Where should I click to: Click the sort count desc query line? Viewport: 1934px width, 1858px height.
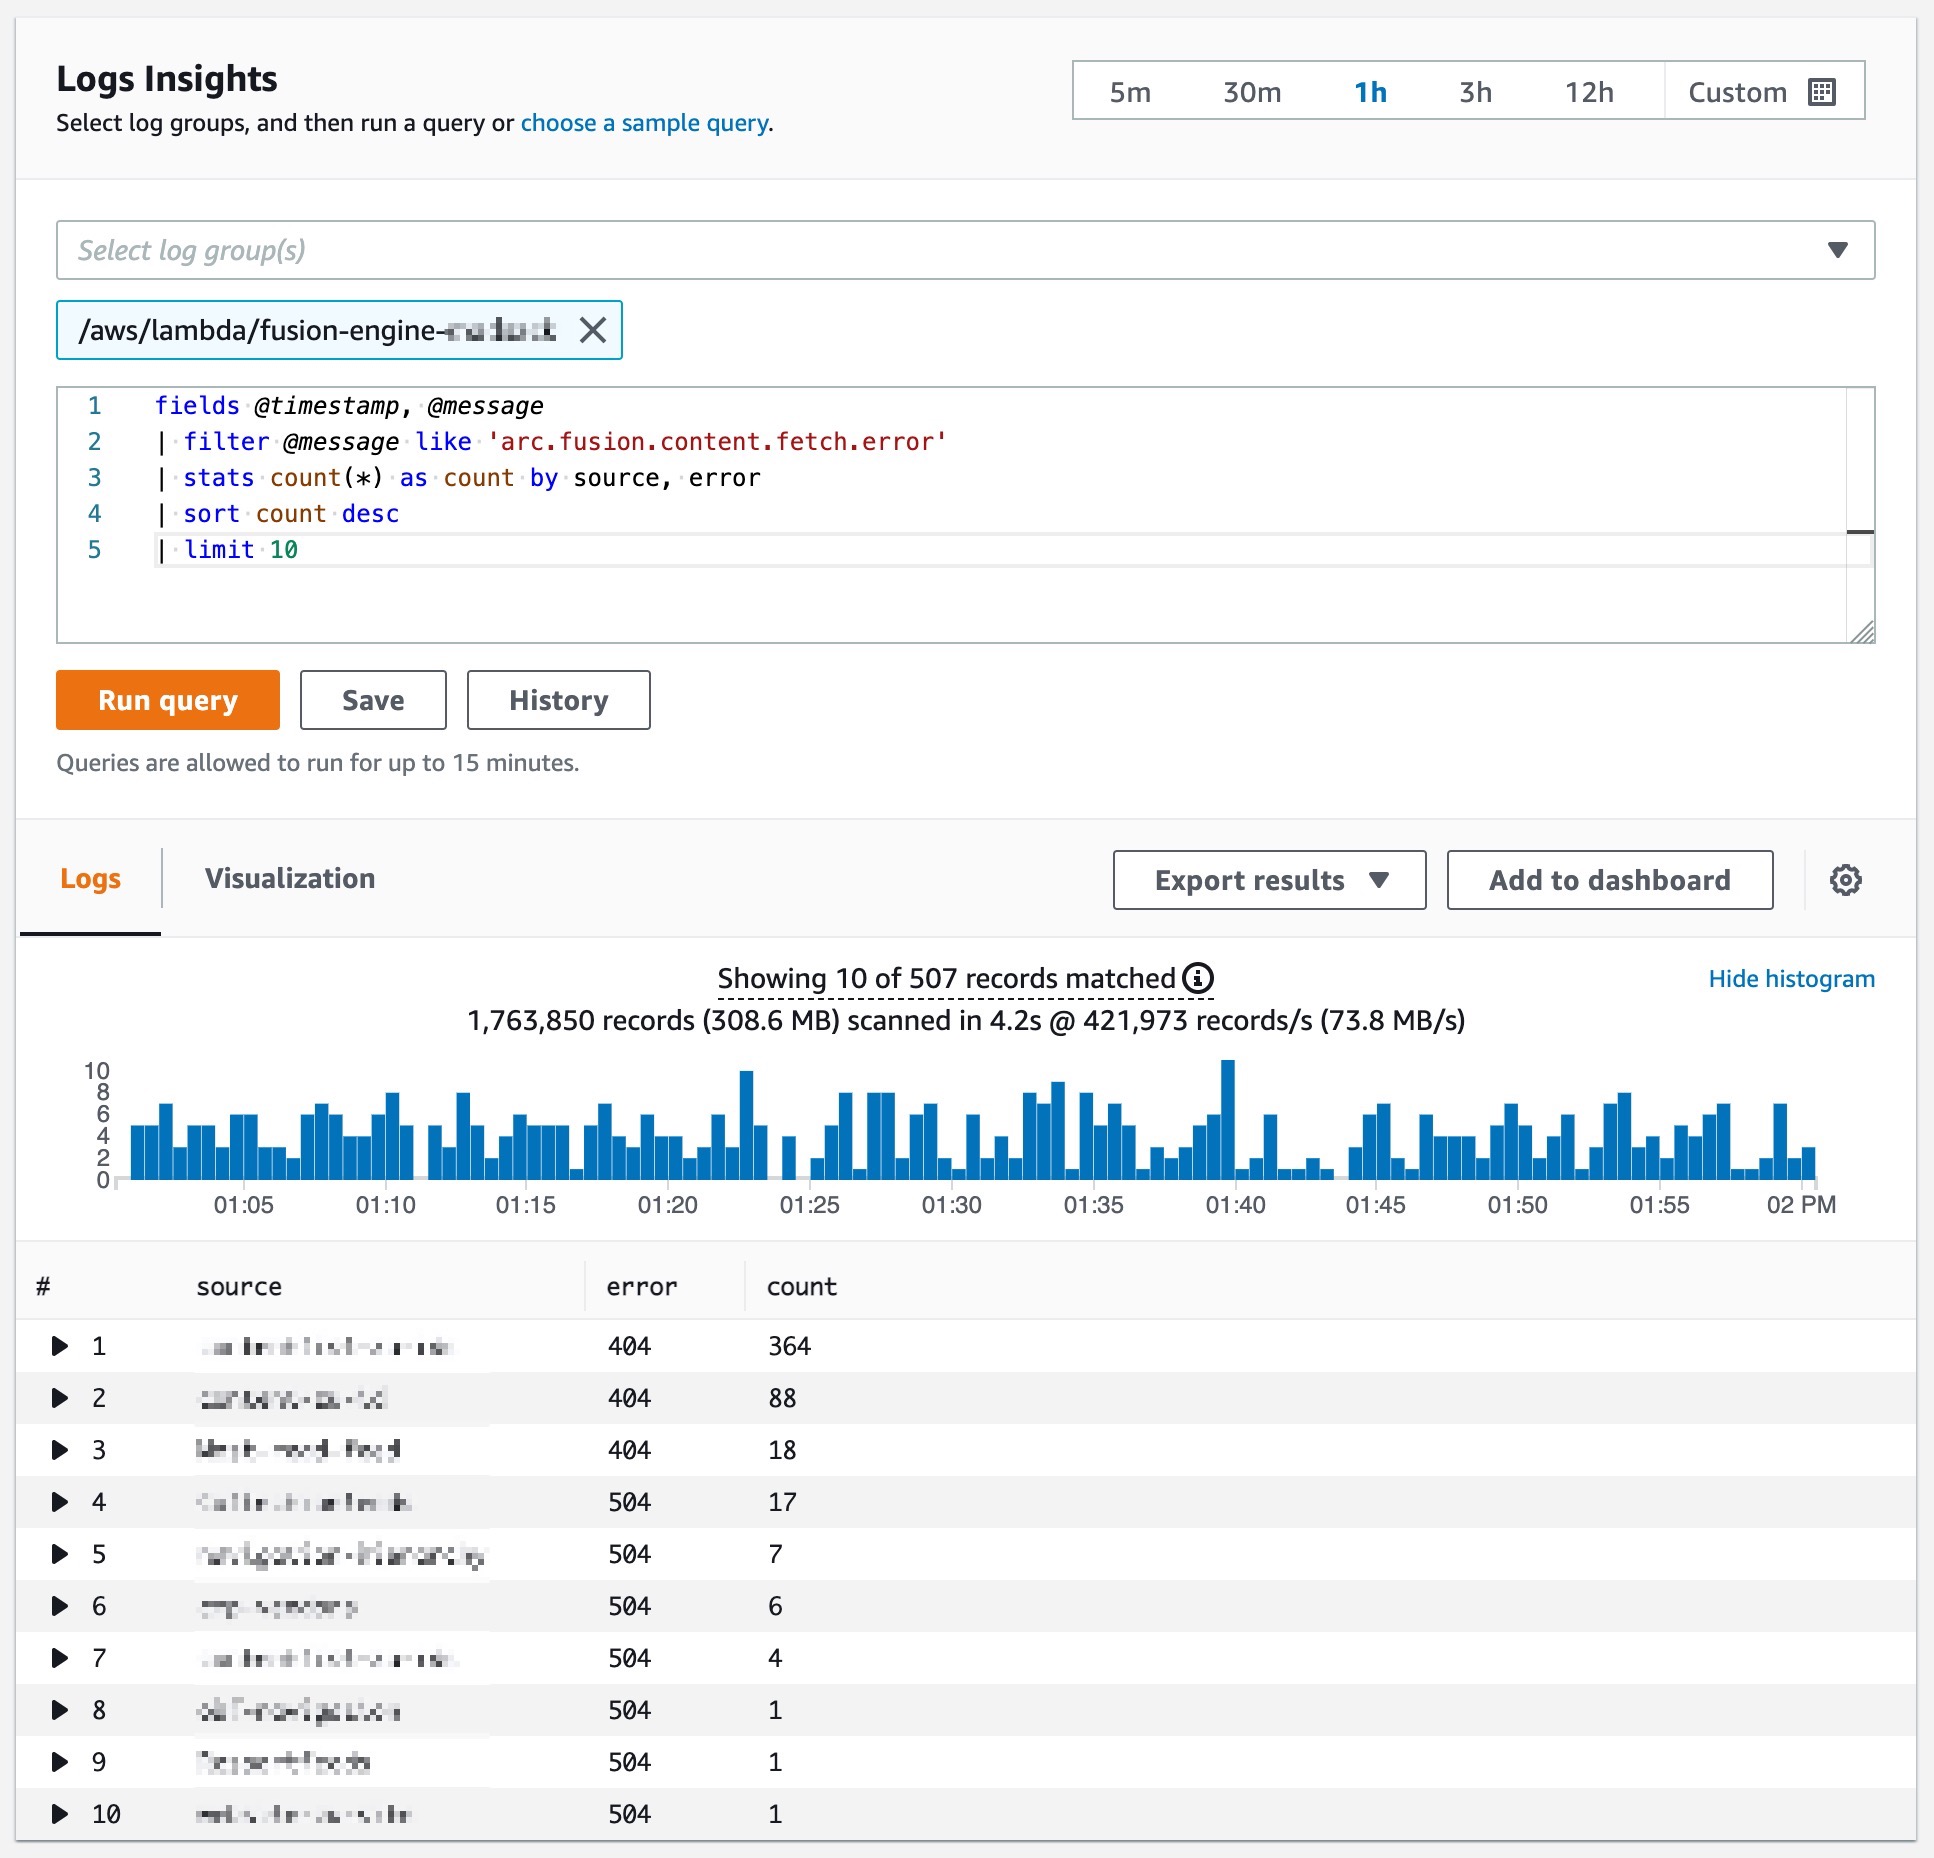[278, 514]
